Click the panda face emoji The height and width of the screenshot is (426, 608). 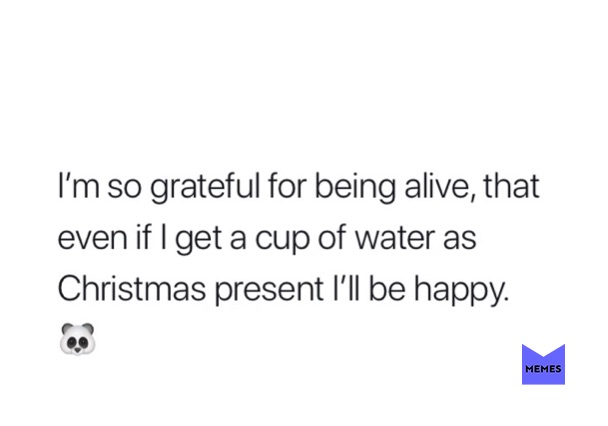pyautogui.click(x=77, y=338)
